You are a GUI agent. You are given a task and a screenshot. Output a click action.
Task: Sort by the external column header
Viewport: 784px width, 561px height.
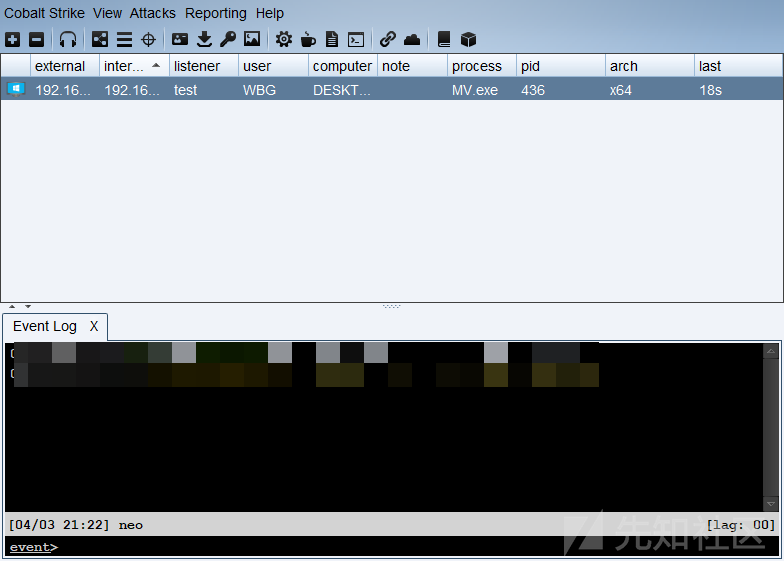click(x=65, y=66)
